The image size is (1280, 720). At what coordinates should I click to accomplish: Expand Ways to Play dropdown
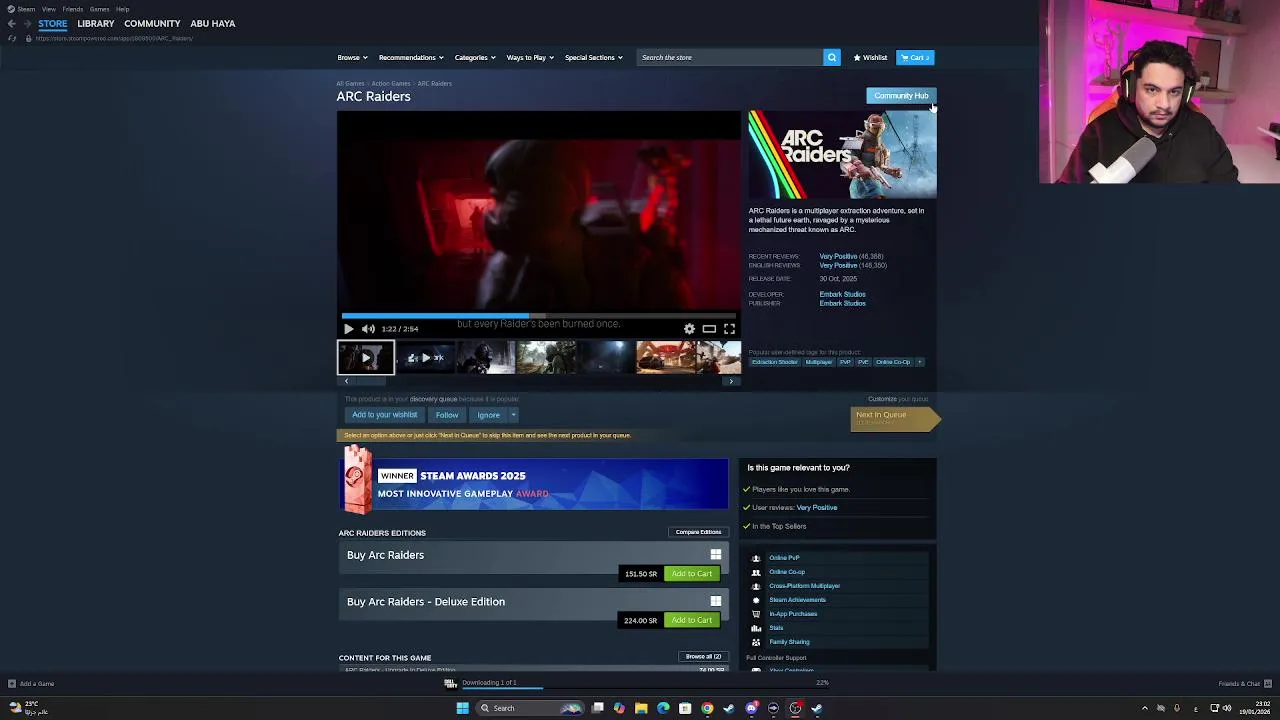tap(530, 57)
